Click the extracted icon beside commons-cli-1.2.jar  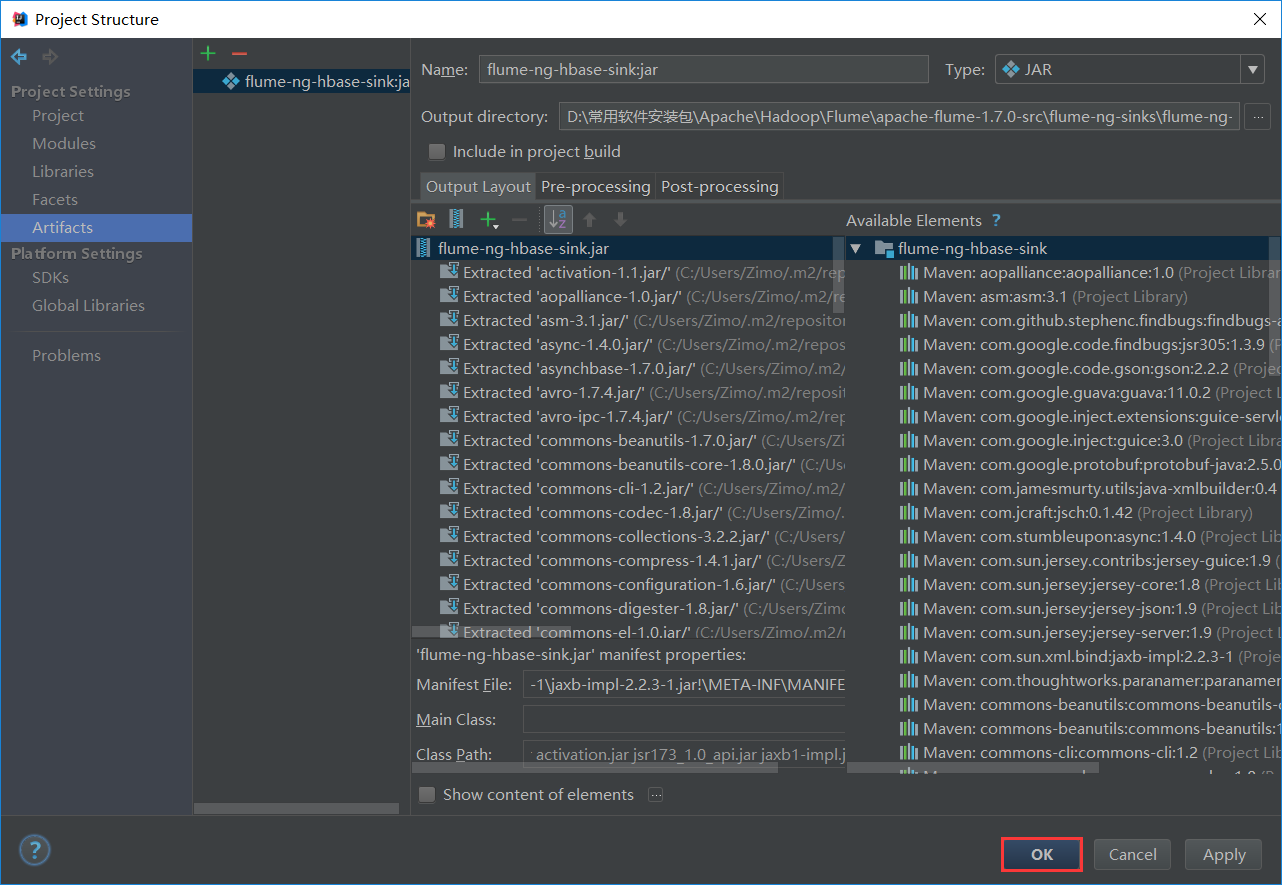pyautogui.click(x=449, y=488)
